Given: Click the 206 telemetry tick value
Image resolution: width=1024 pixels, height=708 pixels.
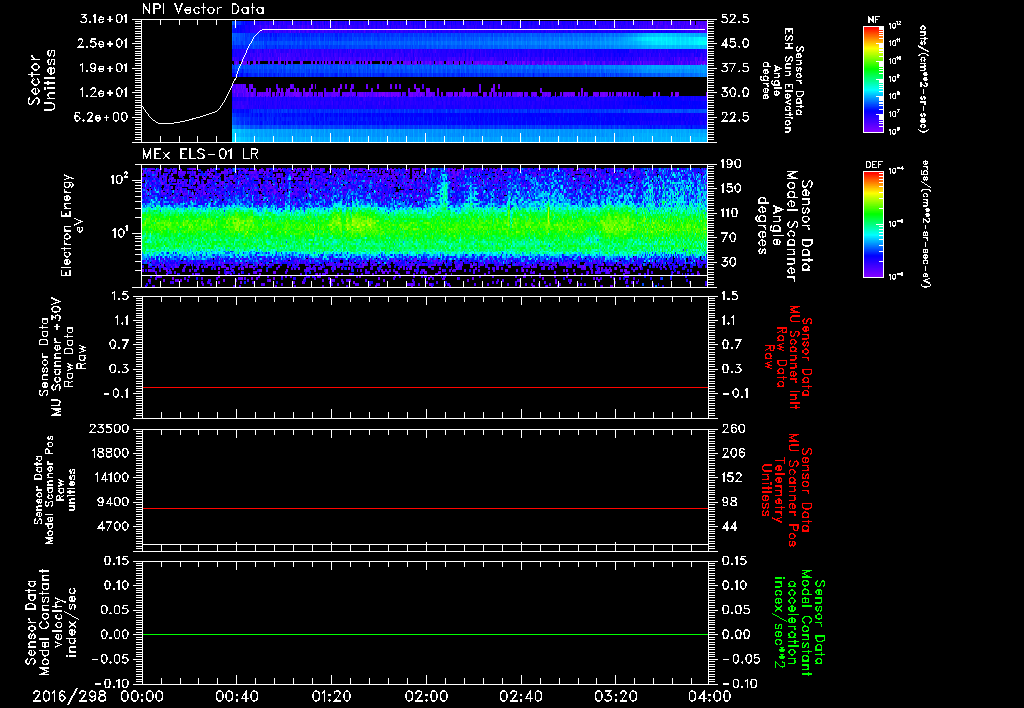Looking at the screenshot, I should (x=733, y=453).
